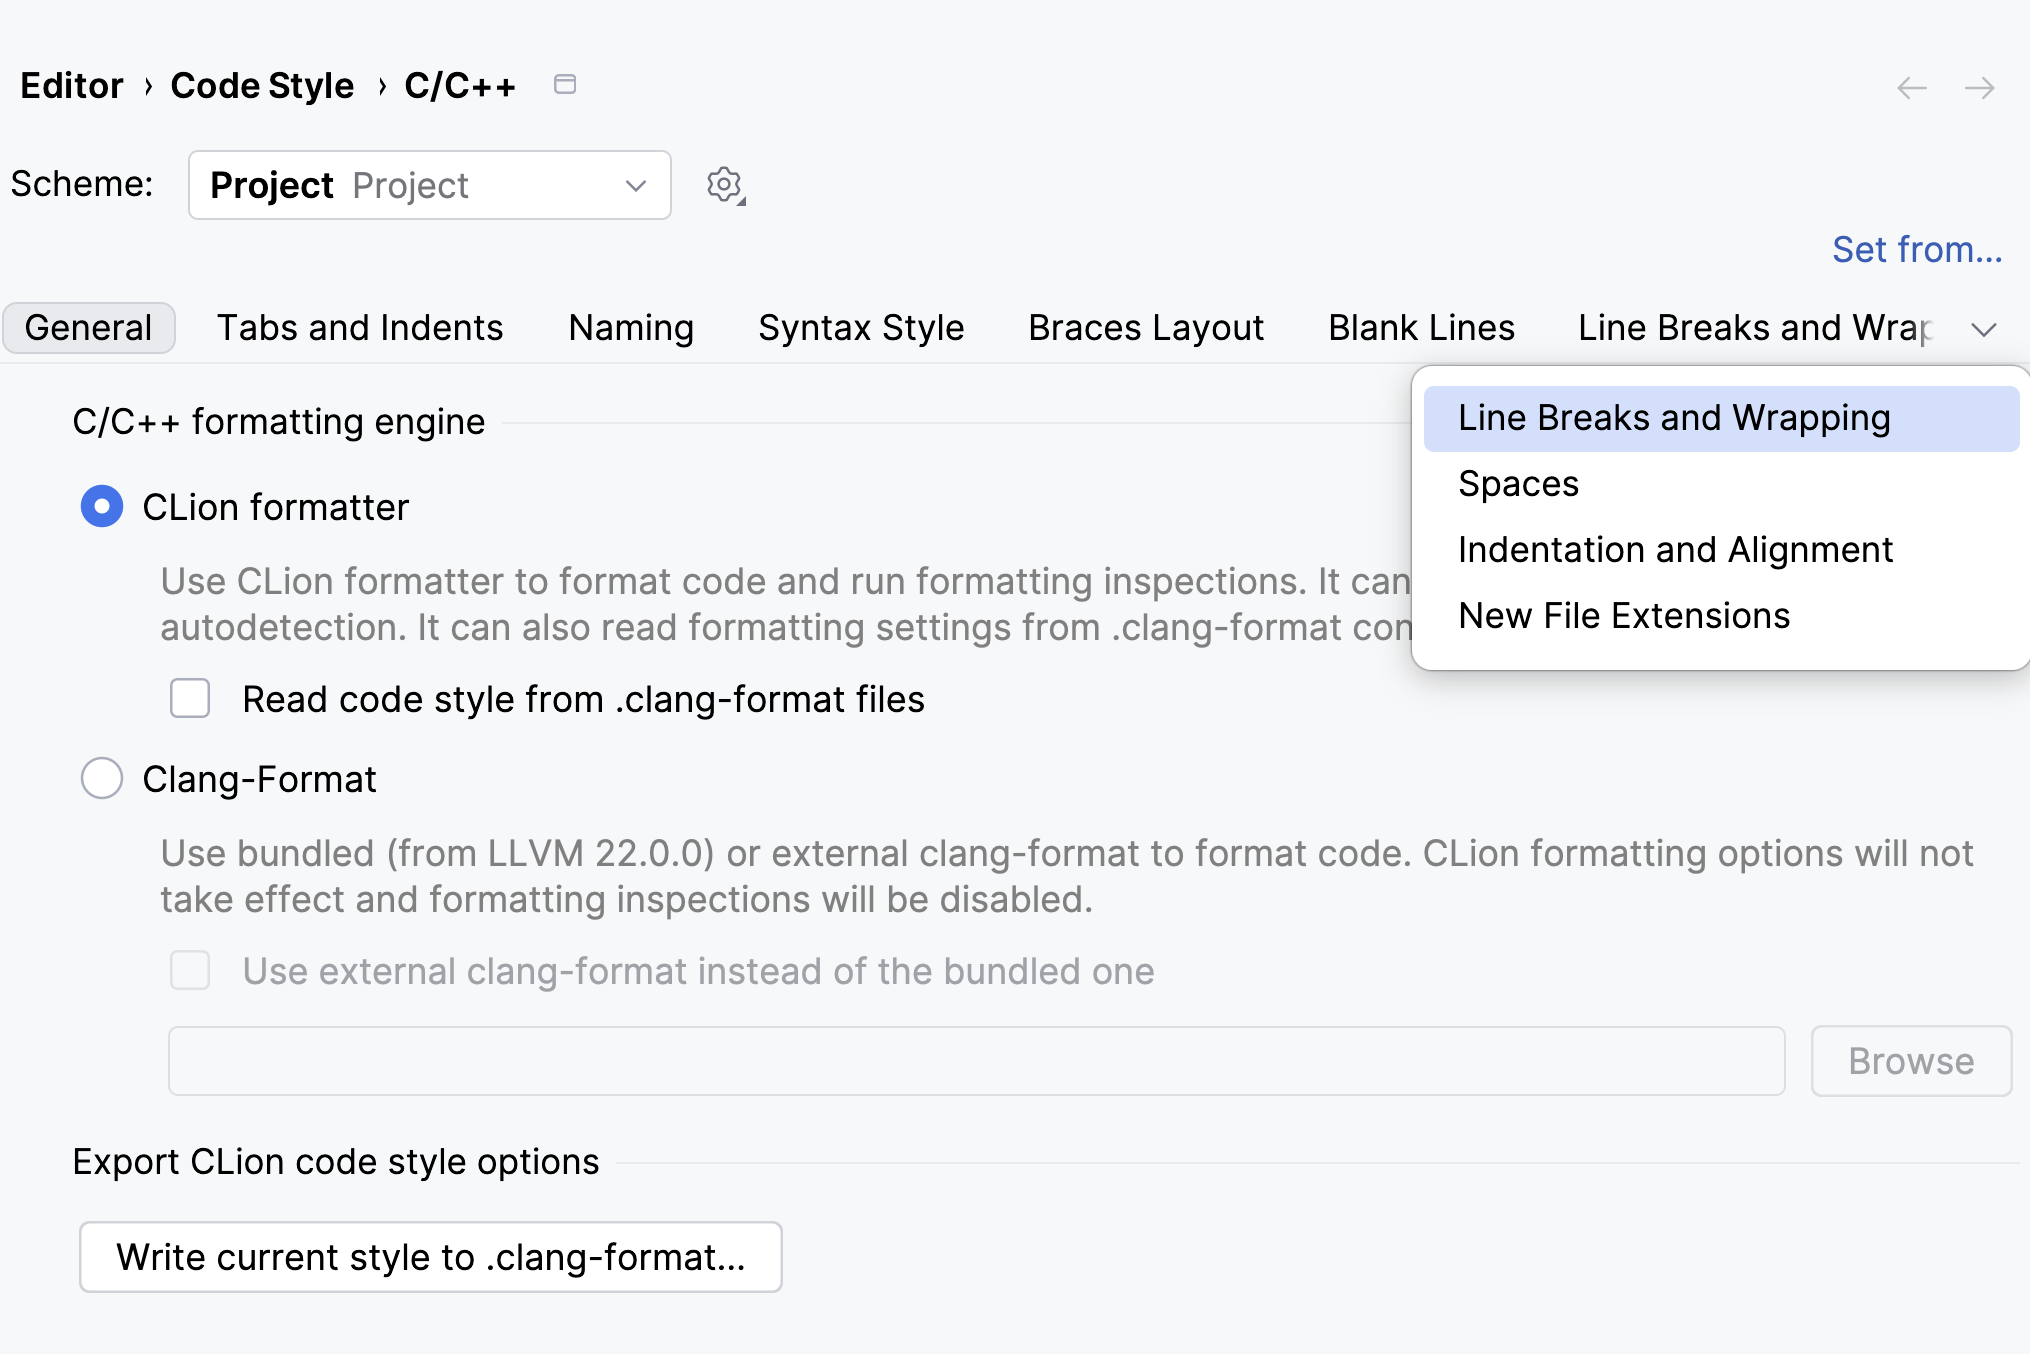The height and width of the screenshot is (1354, 2030).
Task: Select the CLion formatter radio button
Action: coord(102,506)
